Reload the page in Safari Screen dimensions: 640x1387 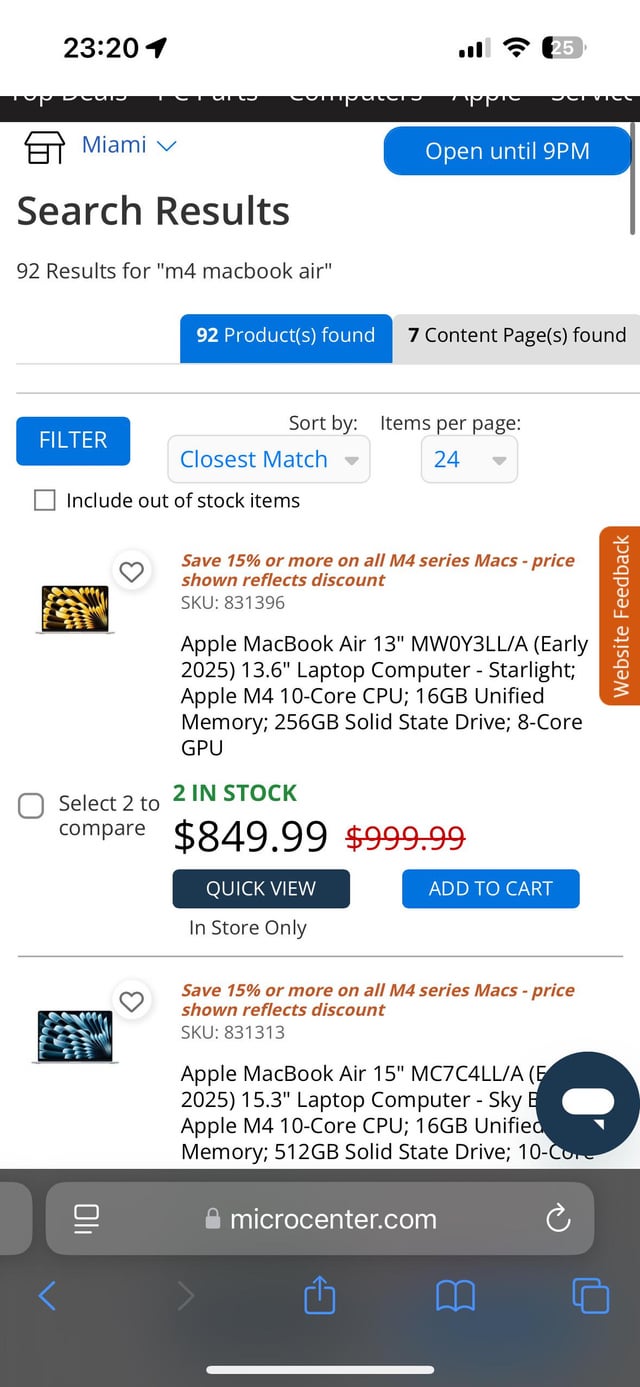point(557,1218)
